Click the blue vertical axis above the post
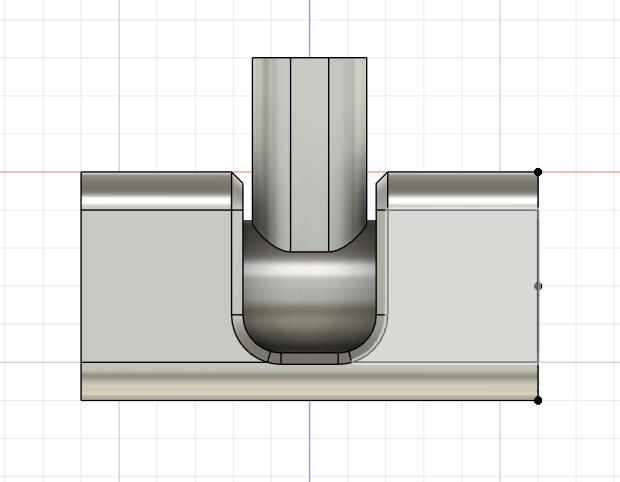620x482 pixels. point(309,25)
